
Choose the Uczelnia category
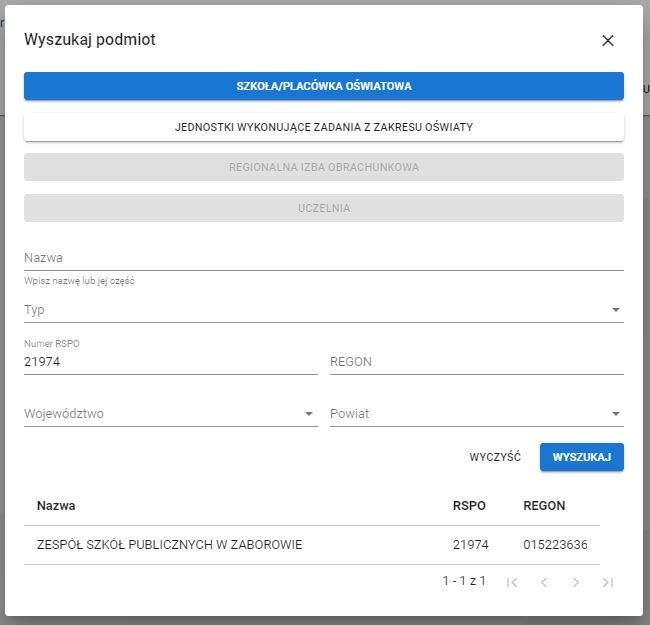point(324,208)
